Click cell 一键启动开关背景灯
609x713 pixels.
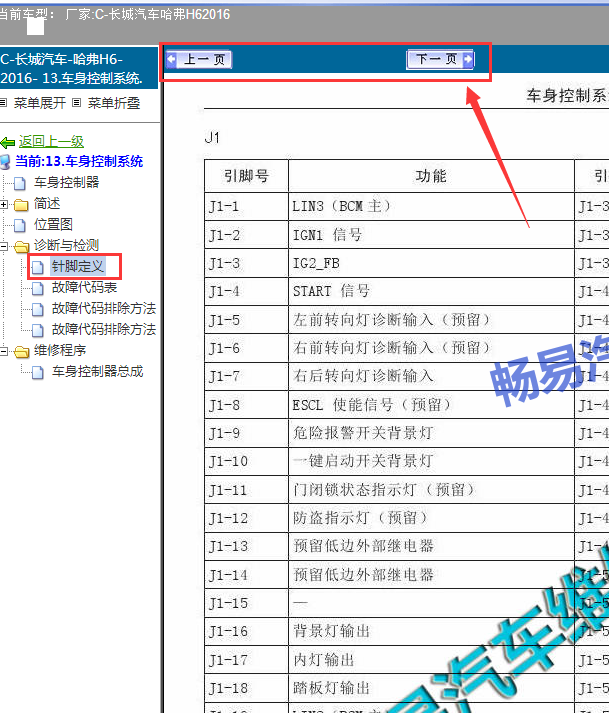pos(431,461)
